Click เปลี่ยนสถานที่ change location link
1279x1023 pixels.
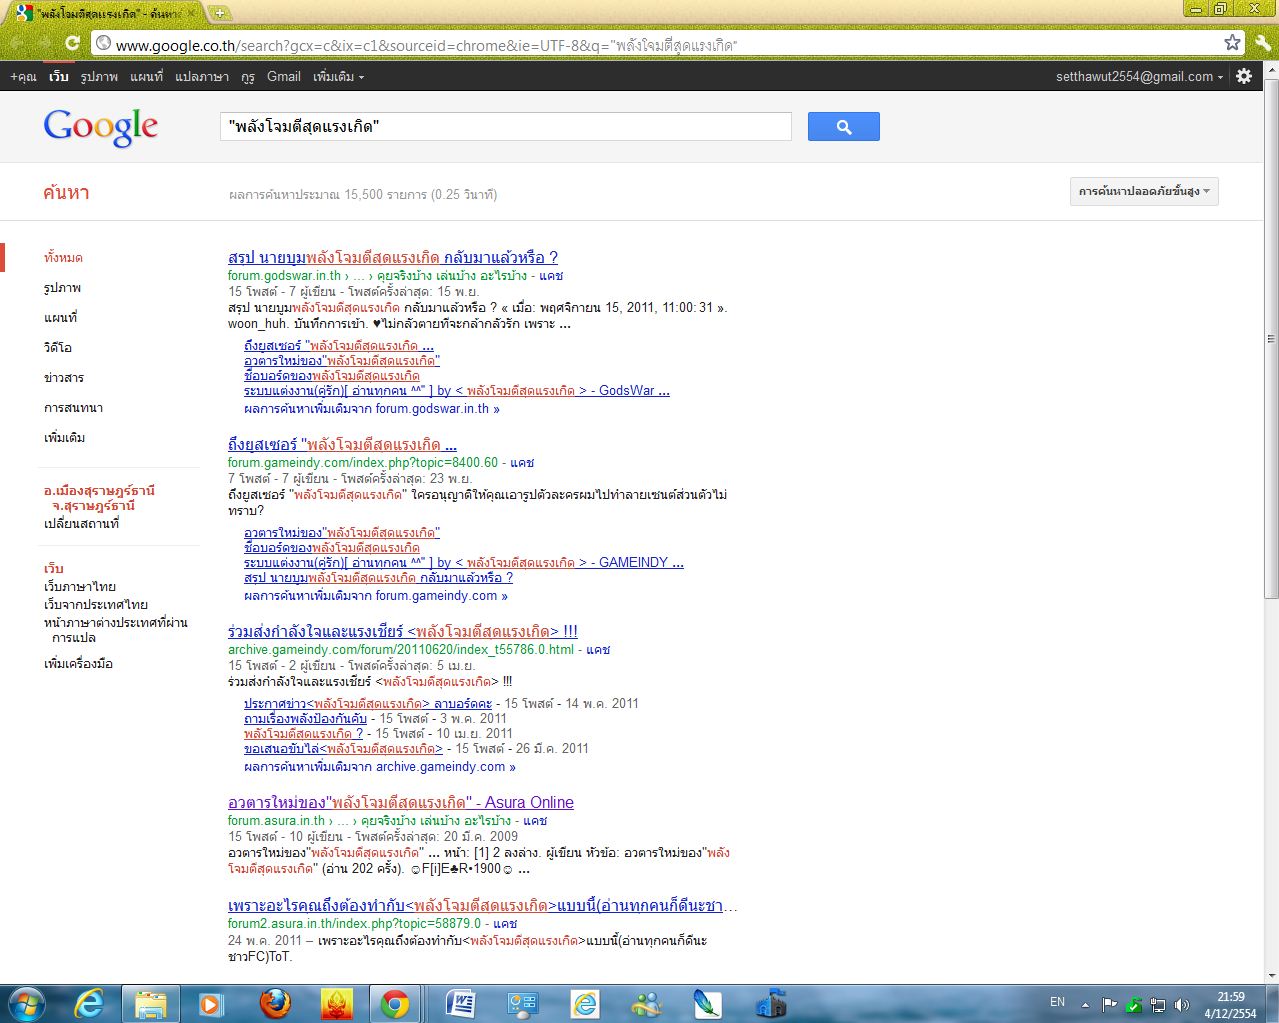click(81, 524)
